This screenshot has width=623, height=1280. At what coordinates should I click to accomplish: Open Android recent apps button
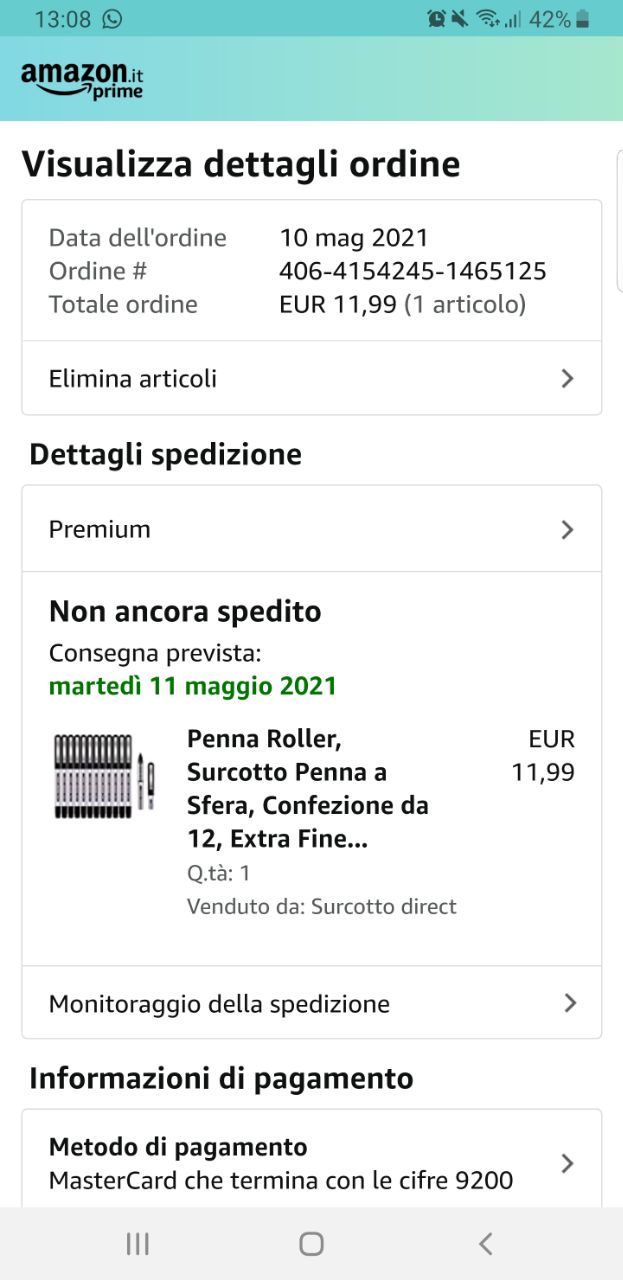pyautogui.click(x=138, y=1243)
